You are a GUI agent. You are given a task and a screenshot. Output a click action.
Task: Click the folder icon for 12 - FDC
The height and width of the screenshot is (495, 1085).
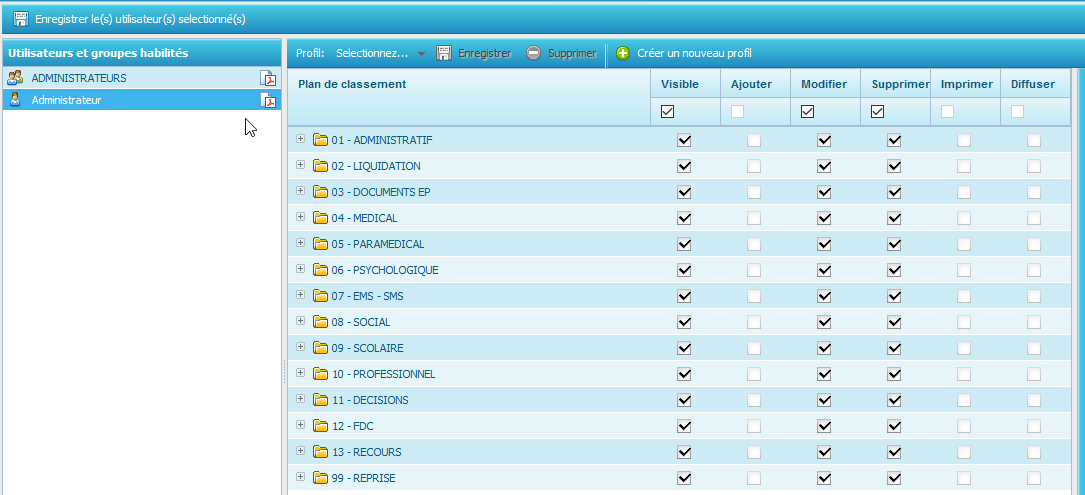tap(320, 426)
